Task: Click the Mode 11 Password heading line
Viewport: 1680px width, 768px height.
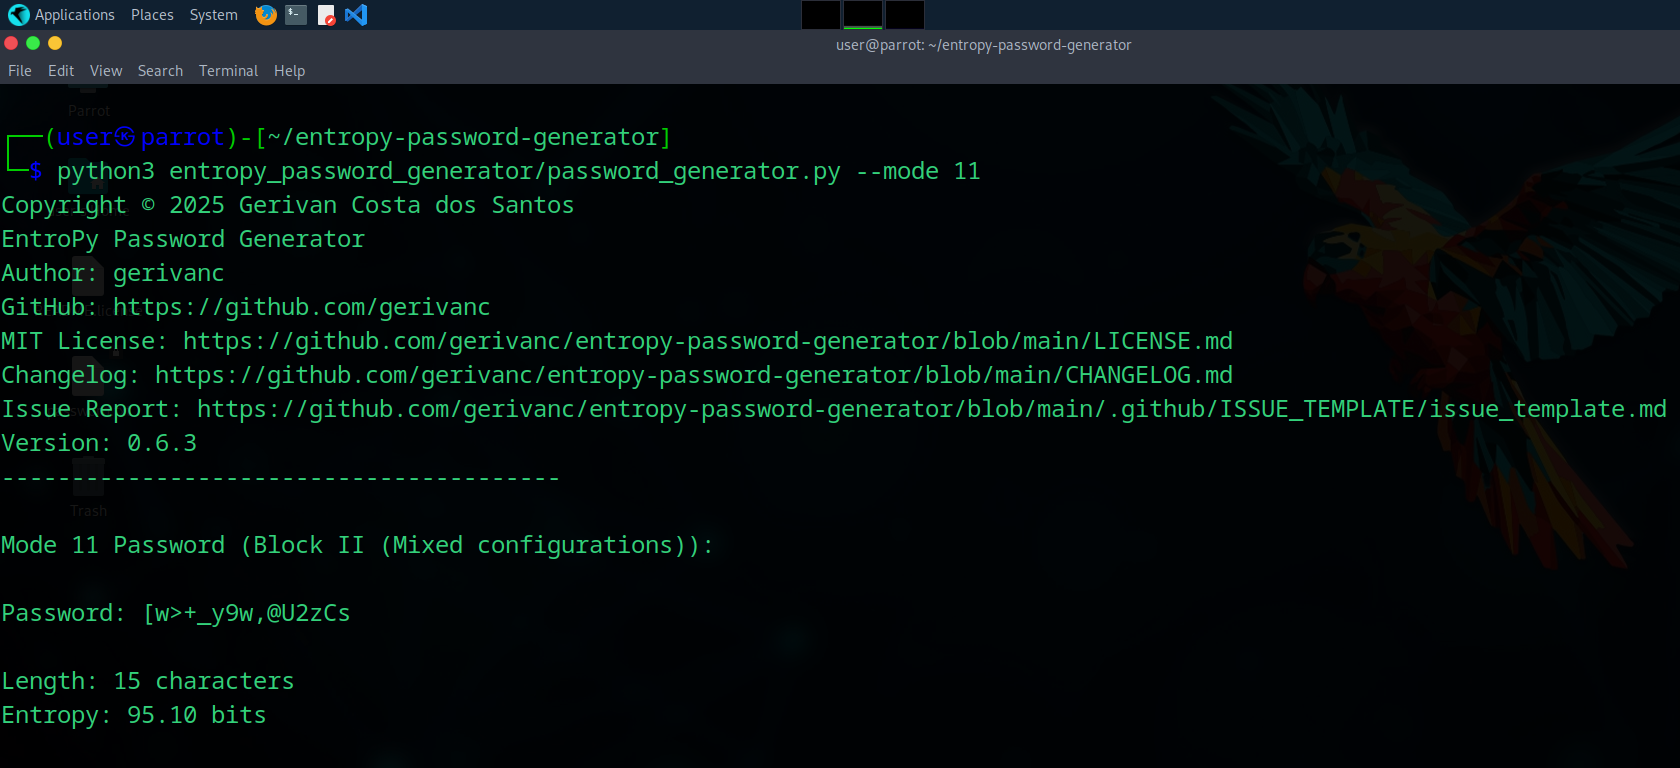Action: tap(357, 545)
